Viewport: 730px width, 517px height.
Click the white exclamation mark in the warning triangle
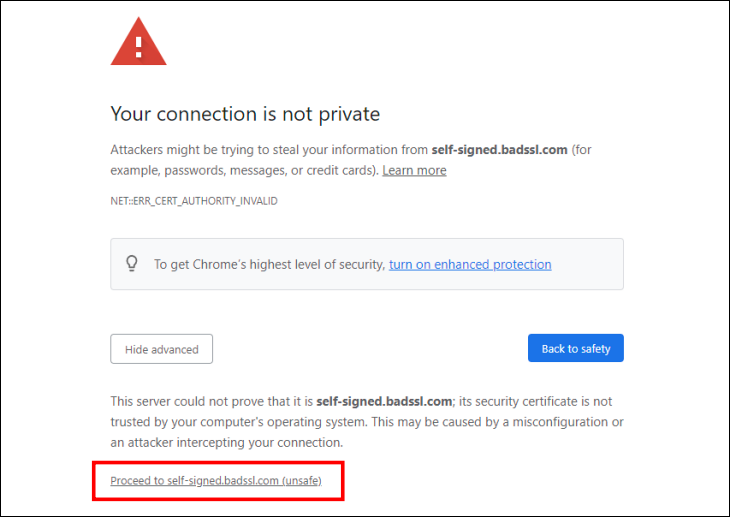coord(138,47)
